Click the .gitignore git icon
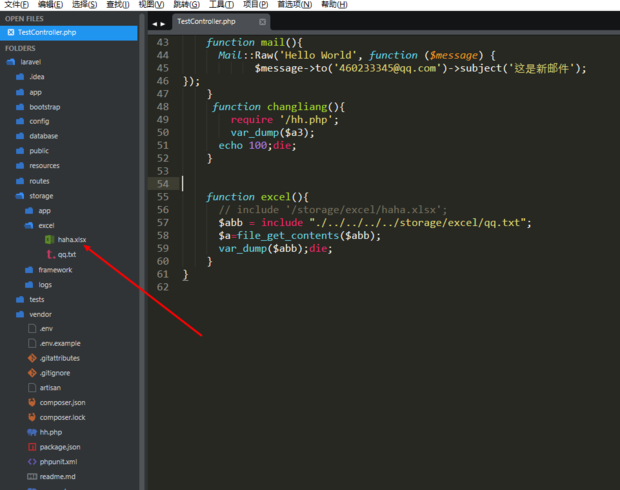 coord(32,373)
